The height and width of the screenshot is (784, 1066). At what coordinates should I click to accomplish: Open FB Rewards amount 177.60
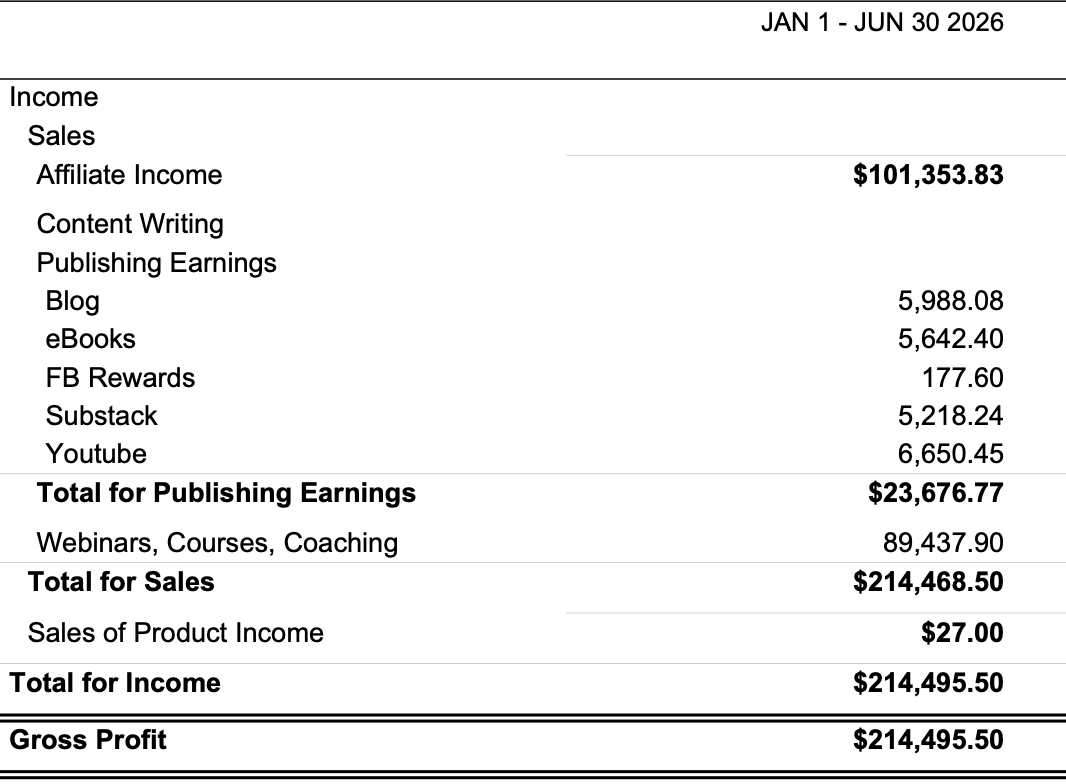(x=962, y=378)
